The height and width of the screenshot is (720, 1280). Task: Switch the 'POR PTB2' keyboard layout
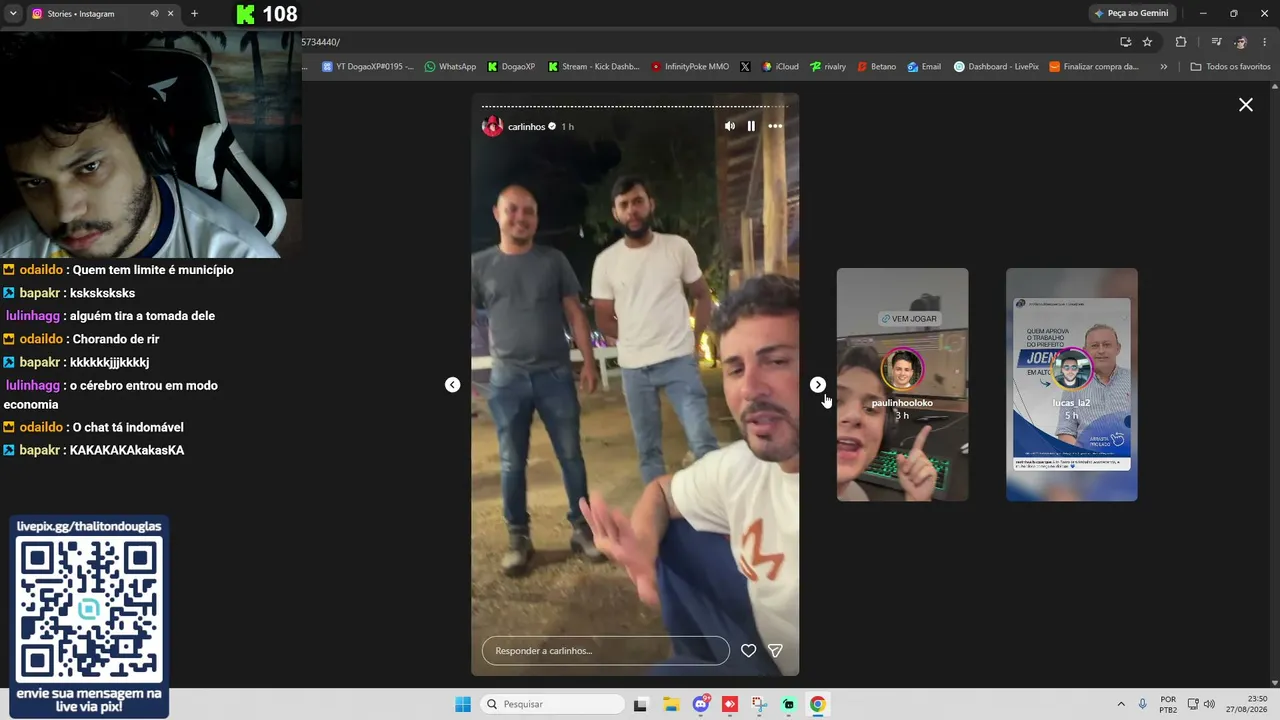click(x=1168, y=704)
